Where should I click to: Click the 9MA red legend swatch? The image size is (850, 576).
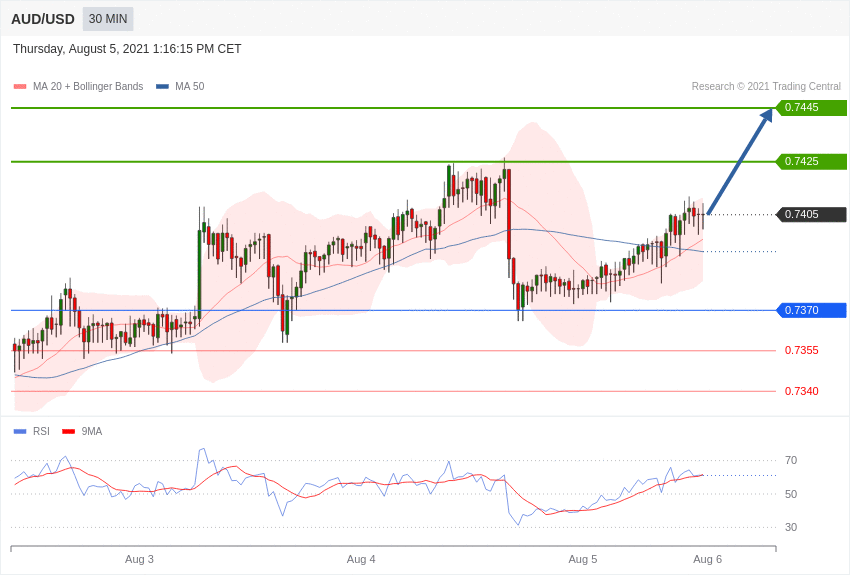68,432
